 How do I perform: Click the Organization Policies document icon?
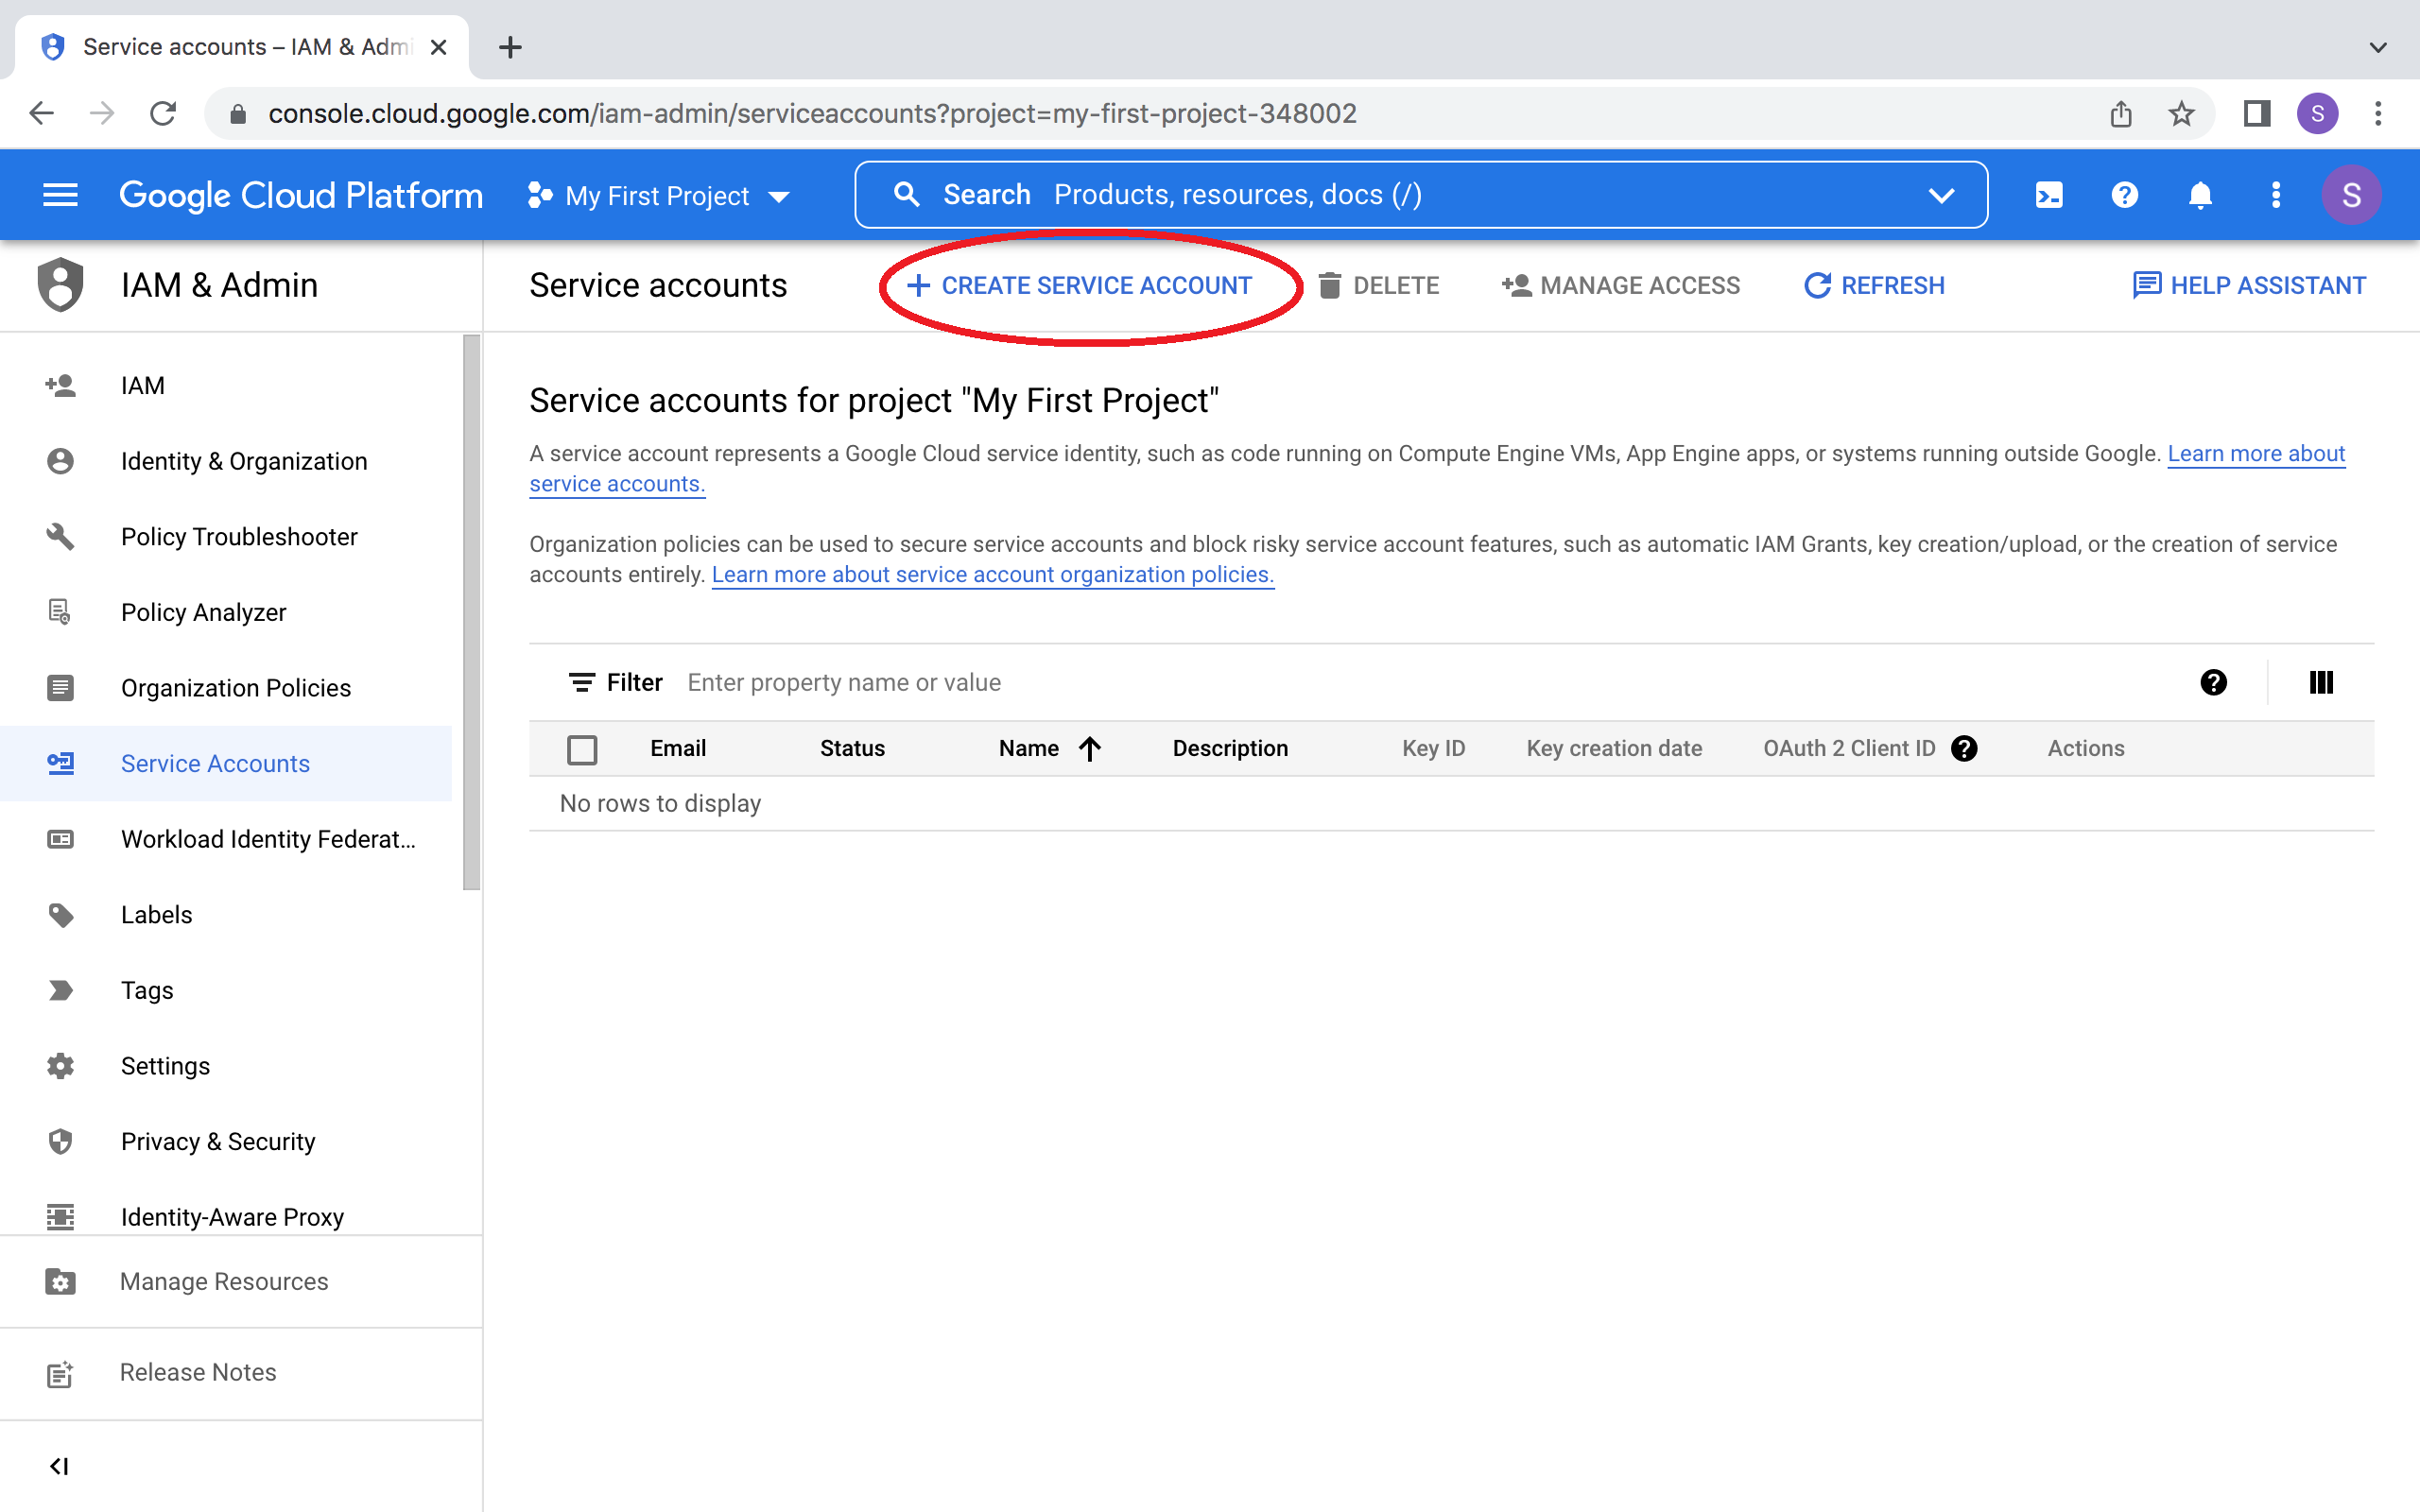coord(61,686)
